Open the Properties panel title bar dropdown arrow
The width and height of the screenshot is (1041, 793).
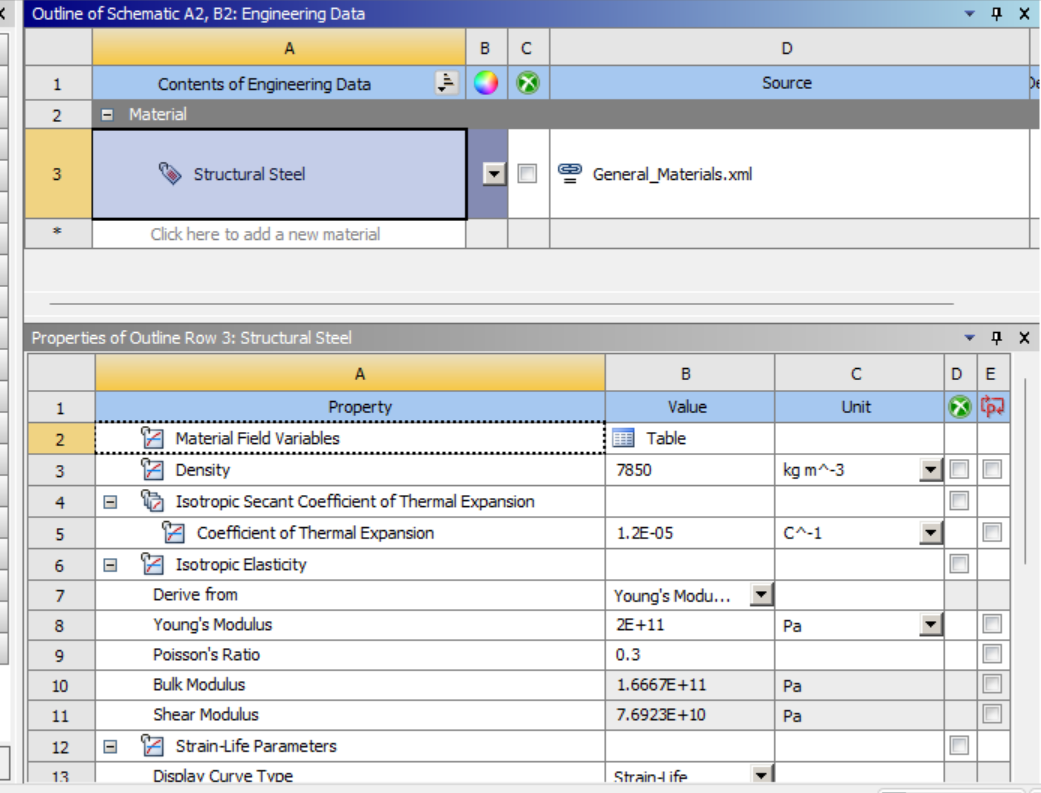click(x=969, y=338)
